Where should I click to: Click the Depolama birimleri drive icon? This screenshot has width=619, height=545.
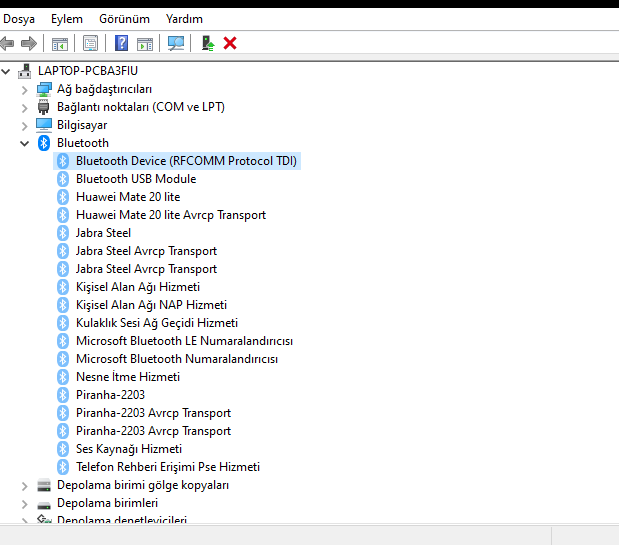pos(44,504)
